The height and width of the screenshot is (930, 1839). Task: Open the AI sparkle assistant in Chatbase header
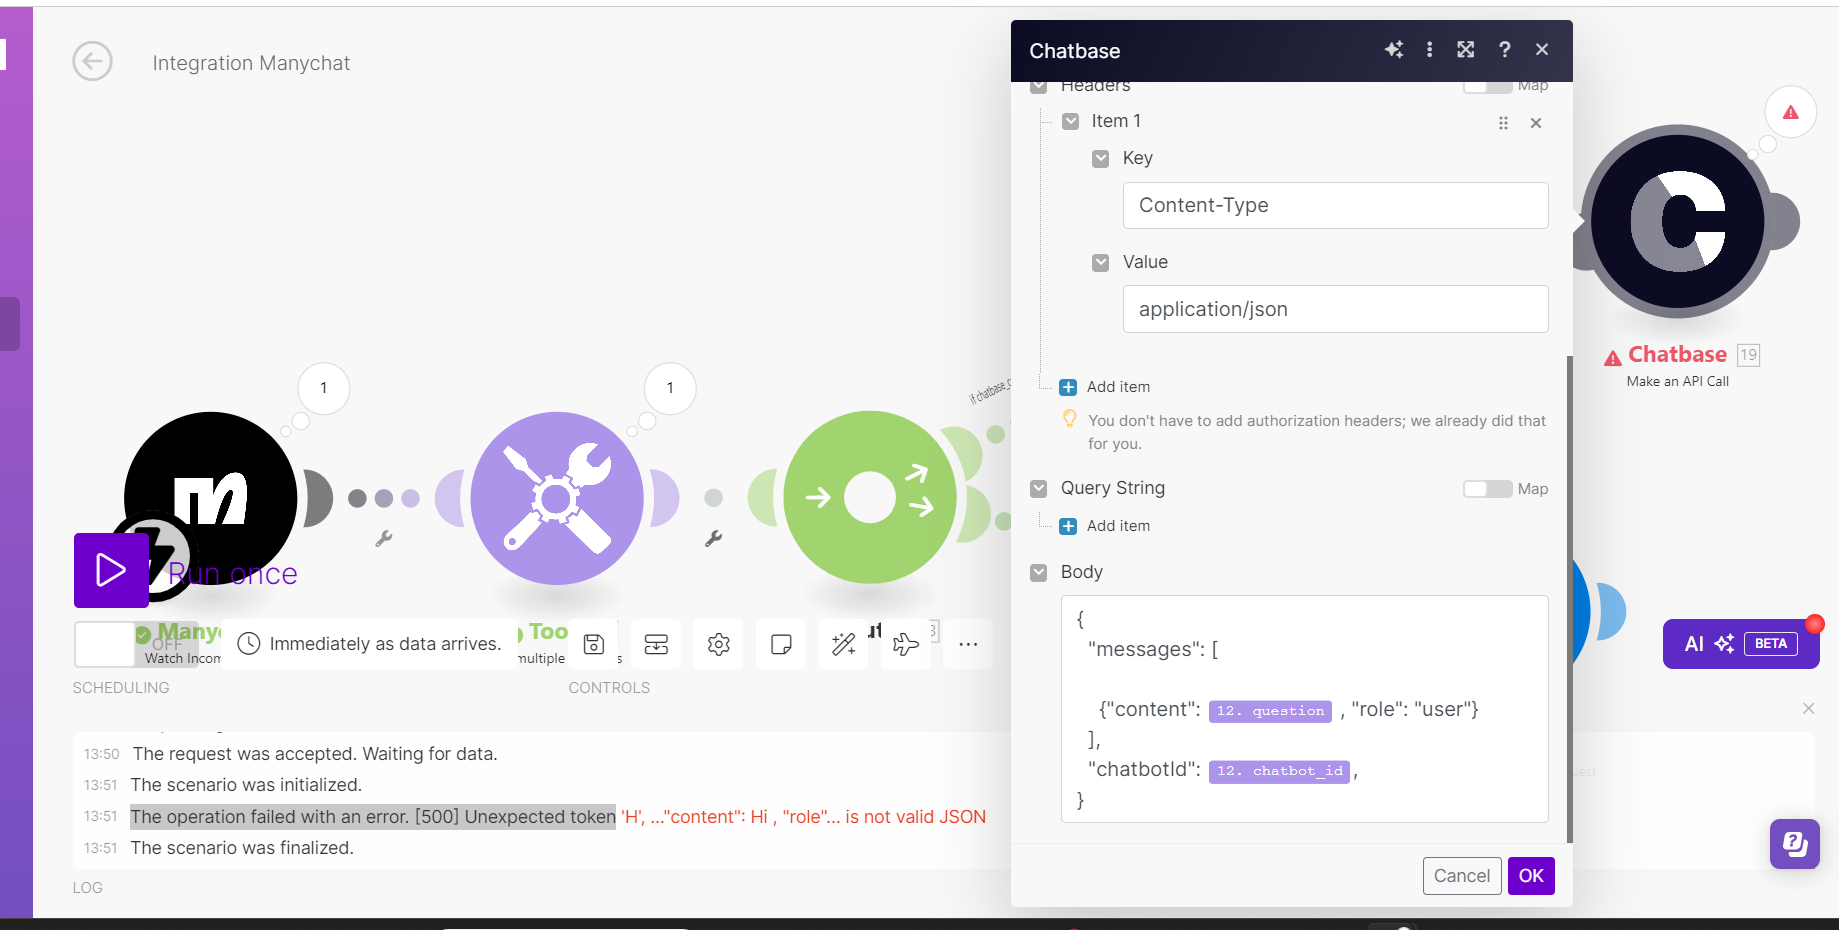[1394, 50]
